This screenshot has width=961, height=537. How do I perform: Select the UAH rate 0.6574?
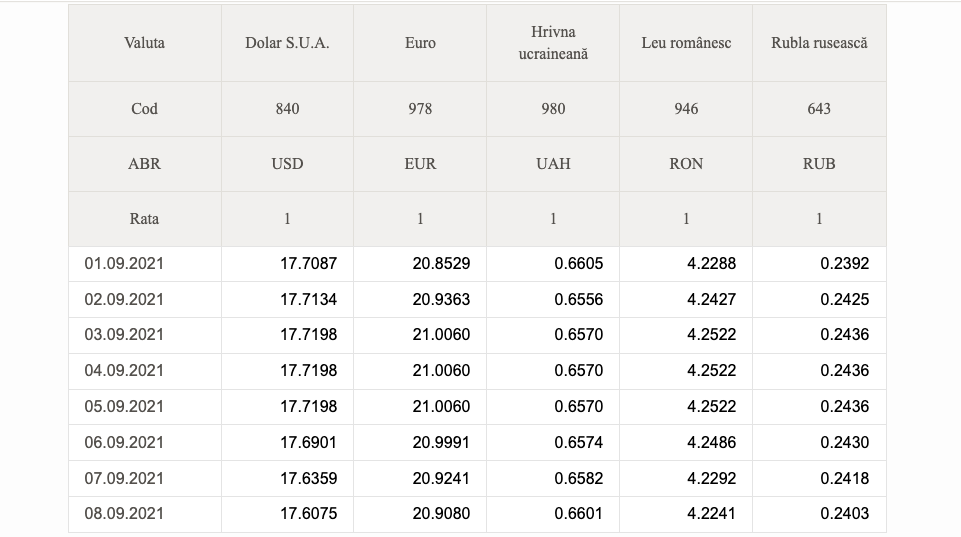(579, 443)
